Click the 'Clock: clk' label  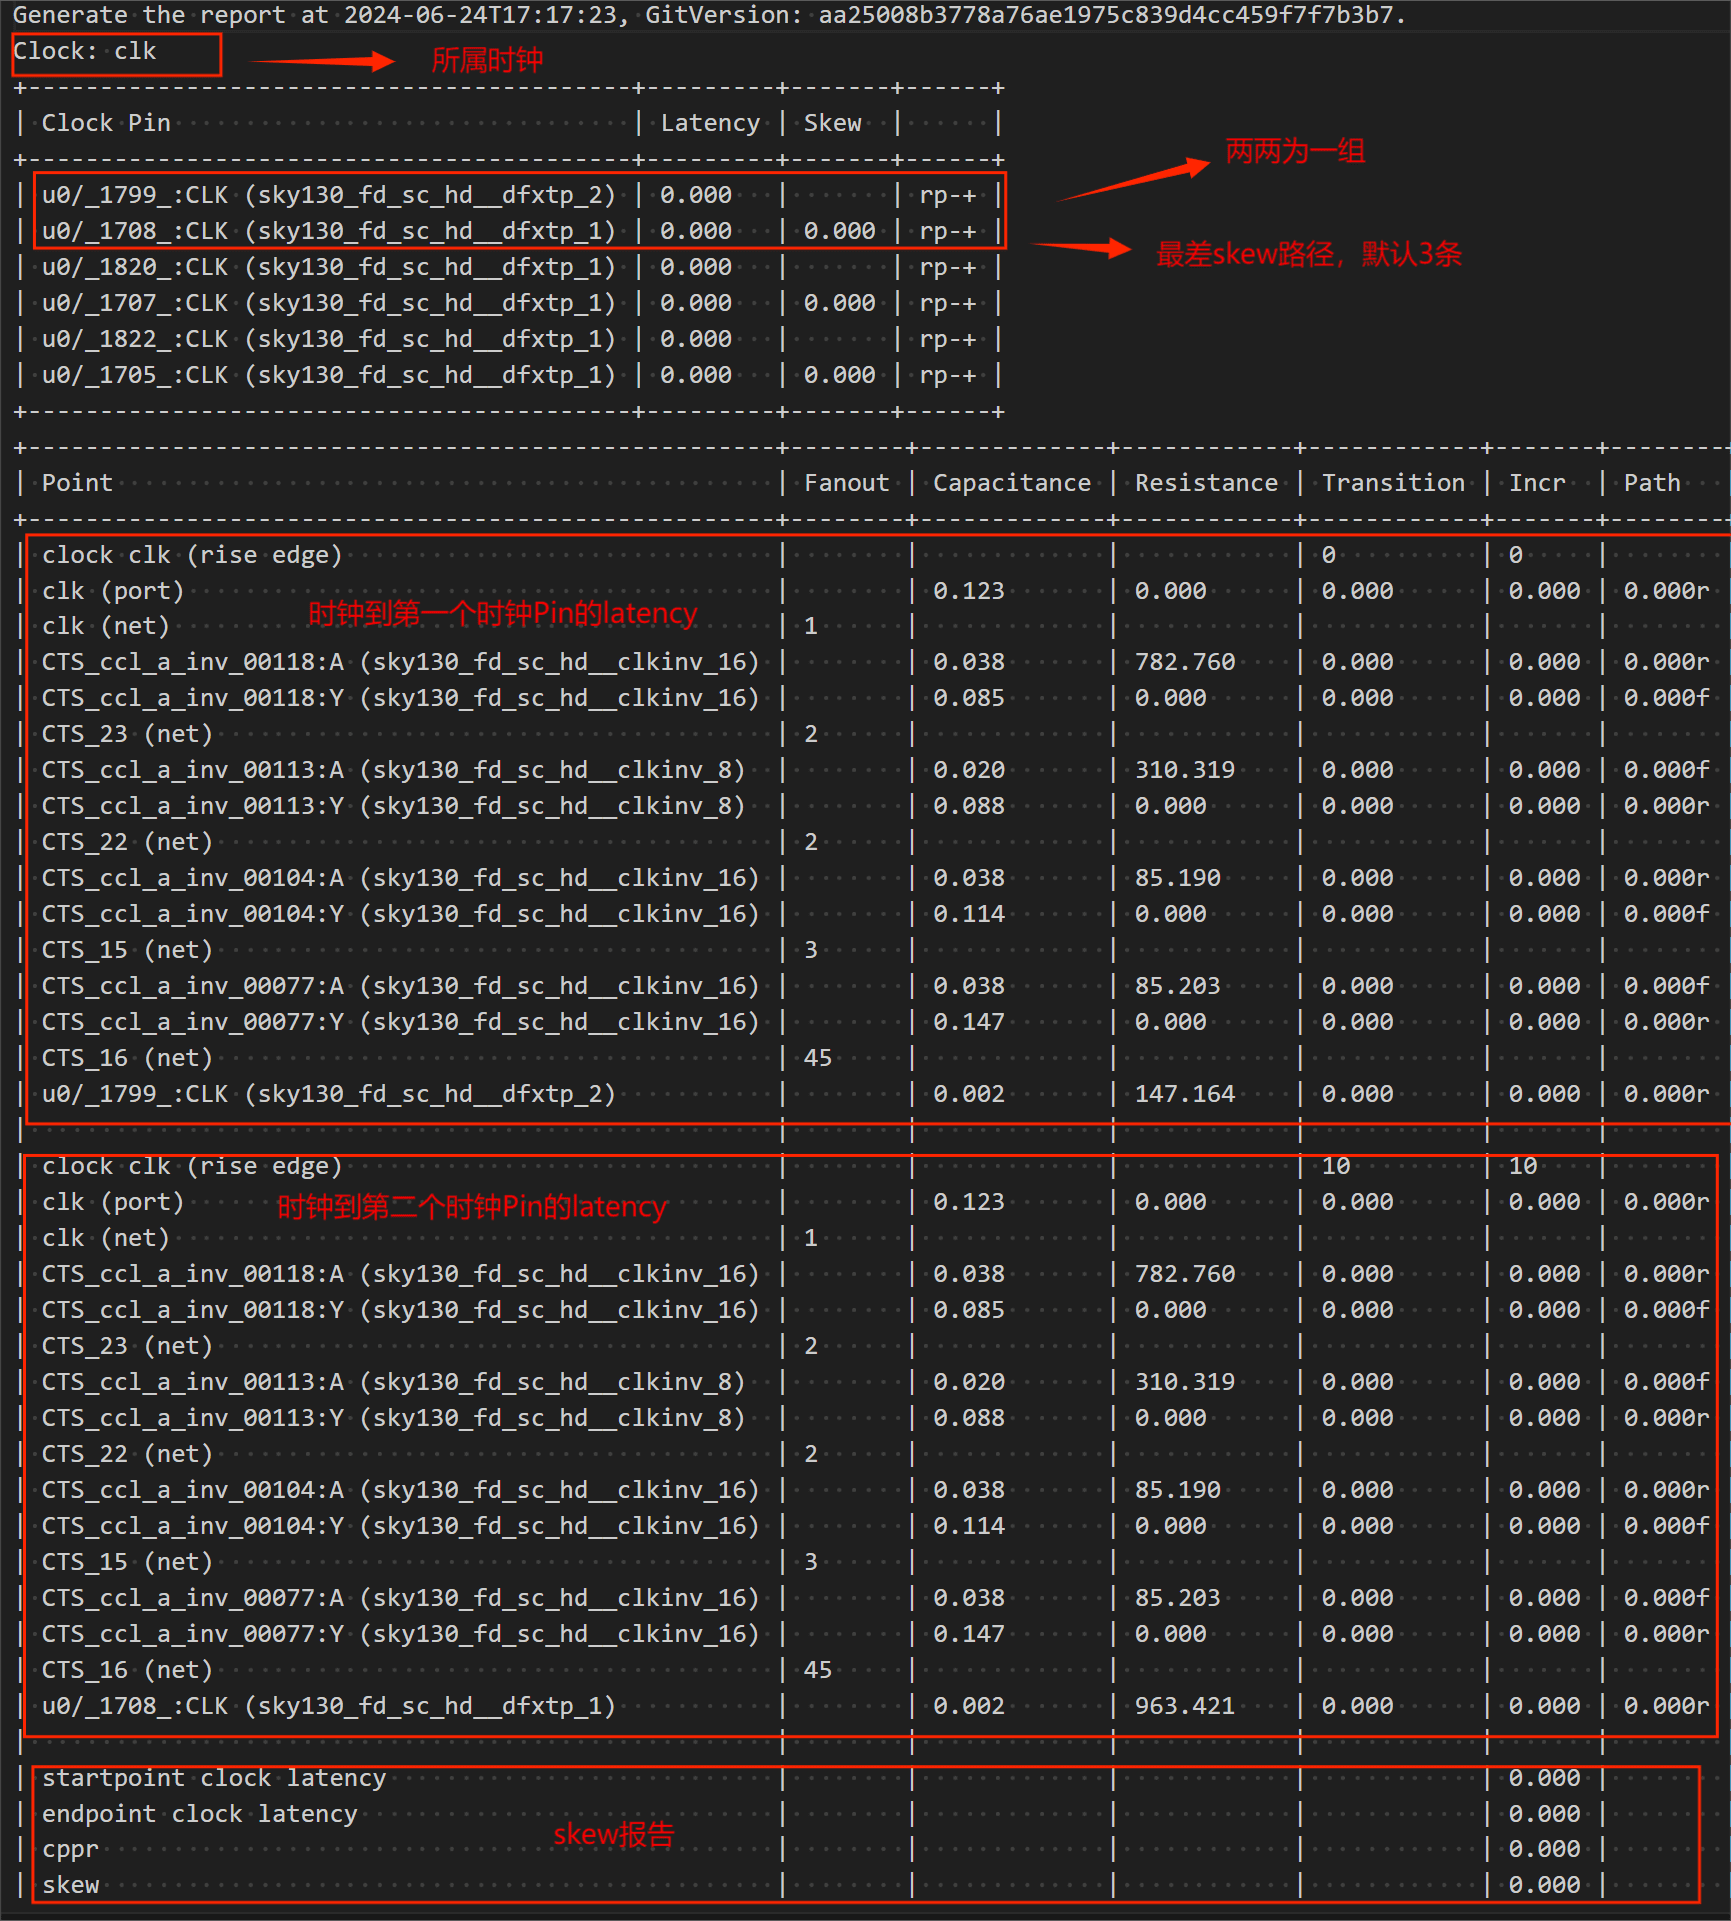84,52
